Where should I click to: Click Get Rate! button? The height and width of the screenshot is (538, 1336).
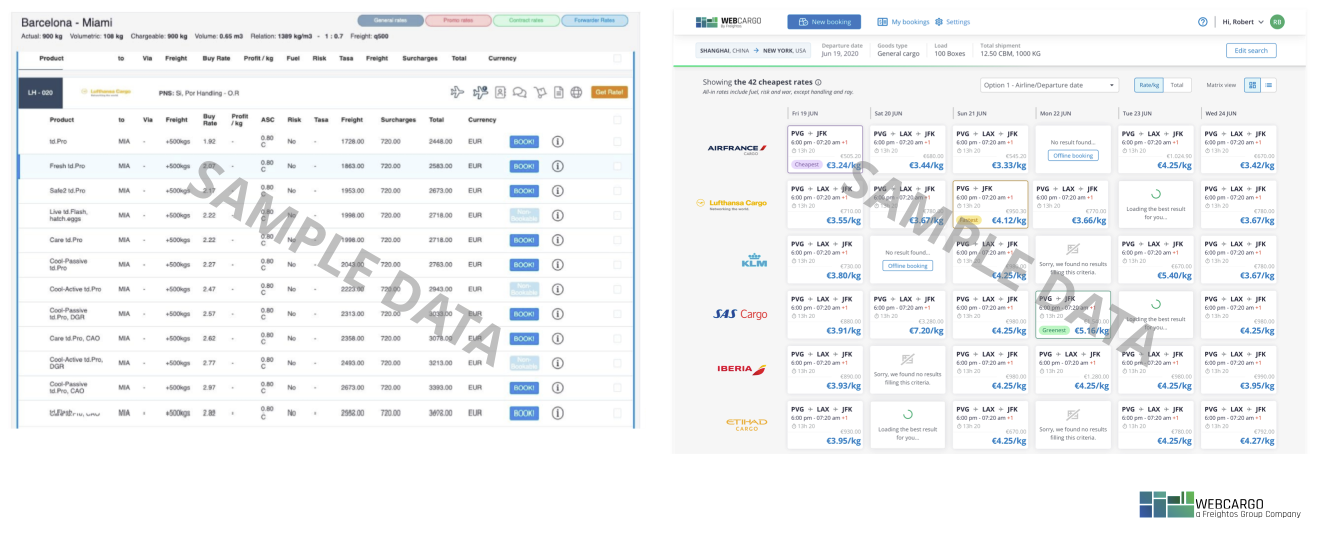[x=609, y=92]
